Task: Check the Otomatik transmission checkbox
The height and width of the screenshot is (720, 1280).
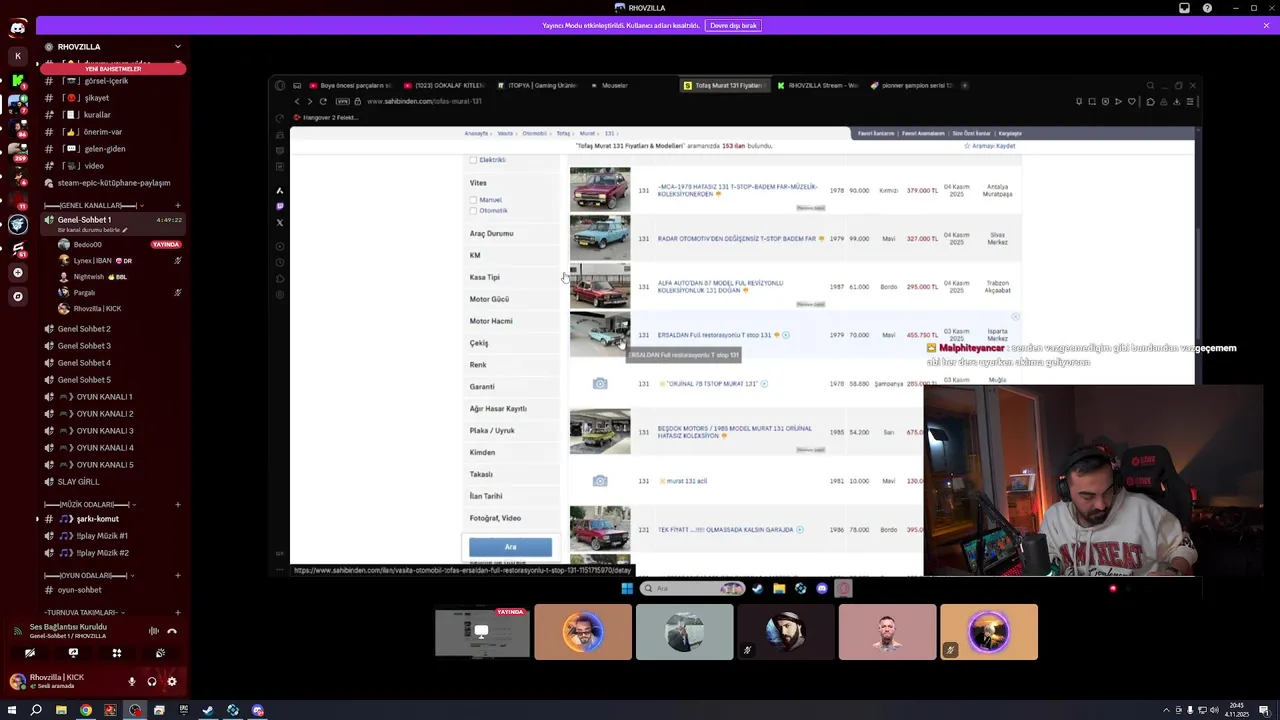Action: pos(473,211)
